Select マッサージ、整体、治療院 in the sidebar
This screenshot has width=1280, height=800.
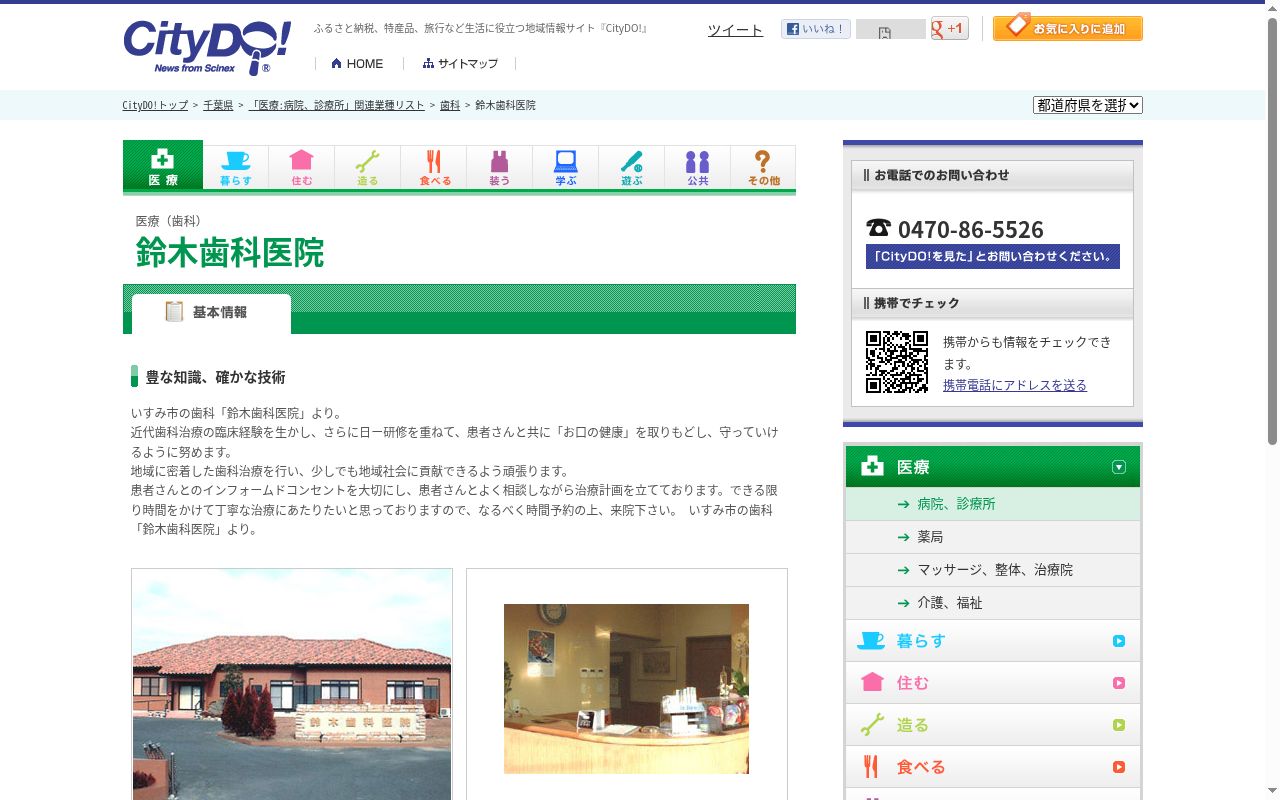993,570
